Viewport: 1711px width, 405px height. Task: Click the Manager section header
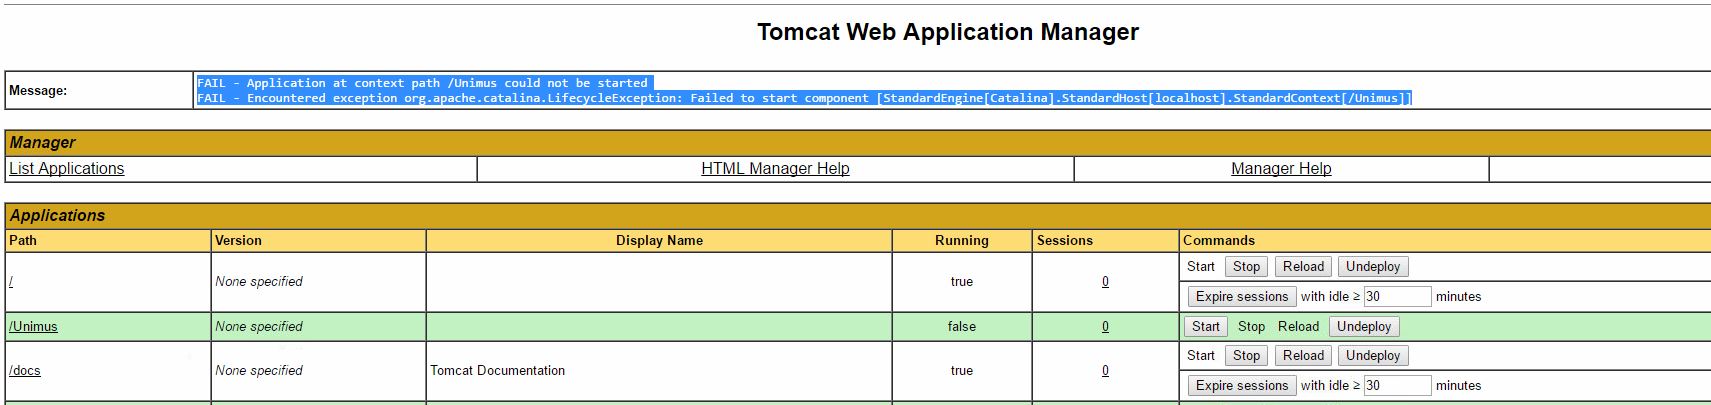pyautogui.click(x=858, y=142)
